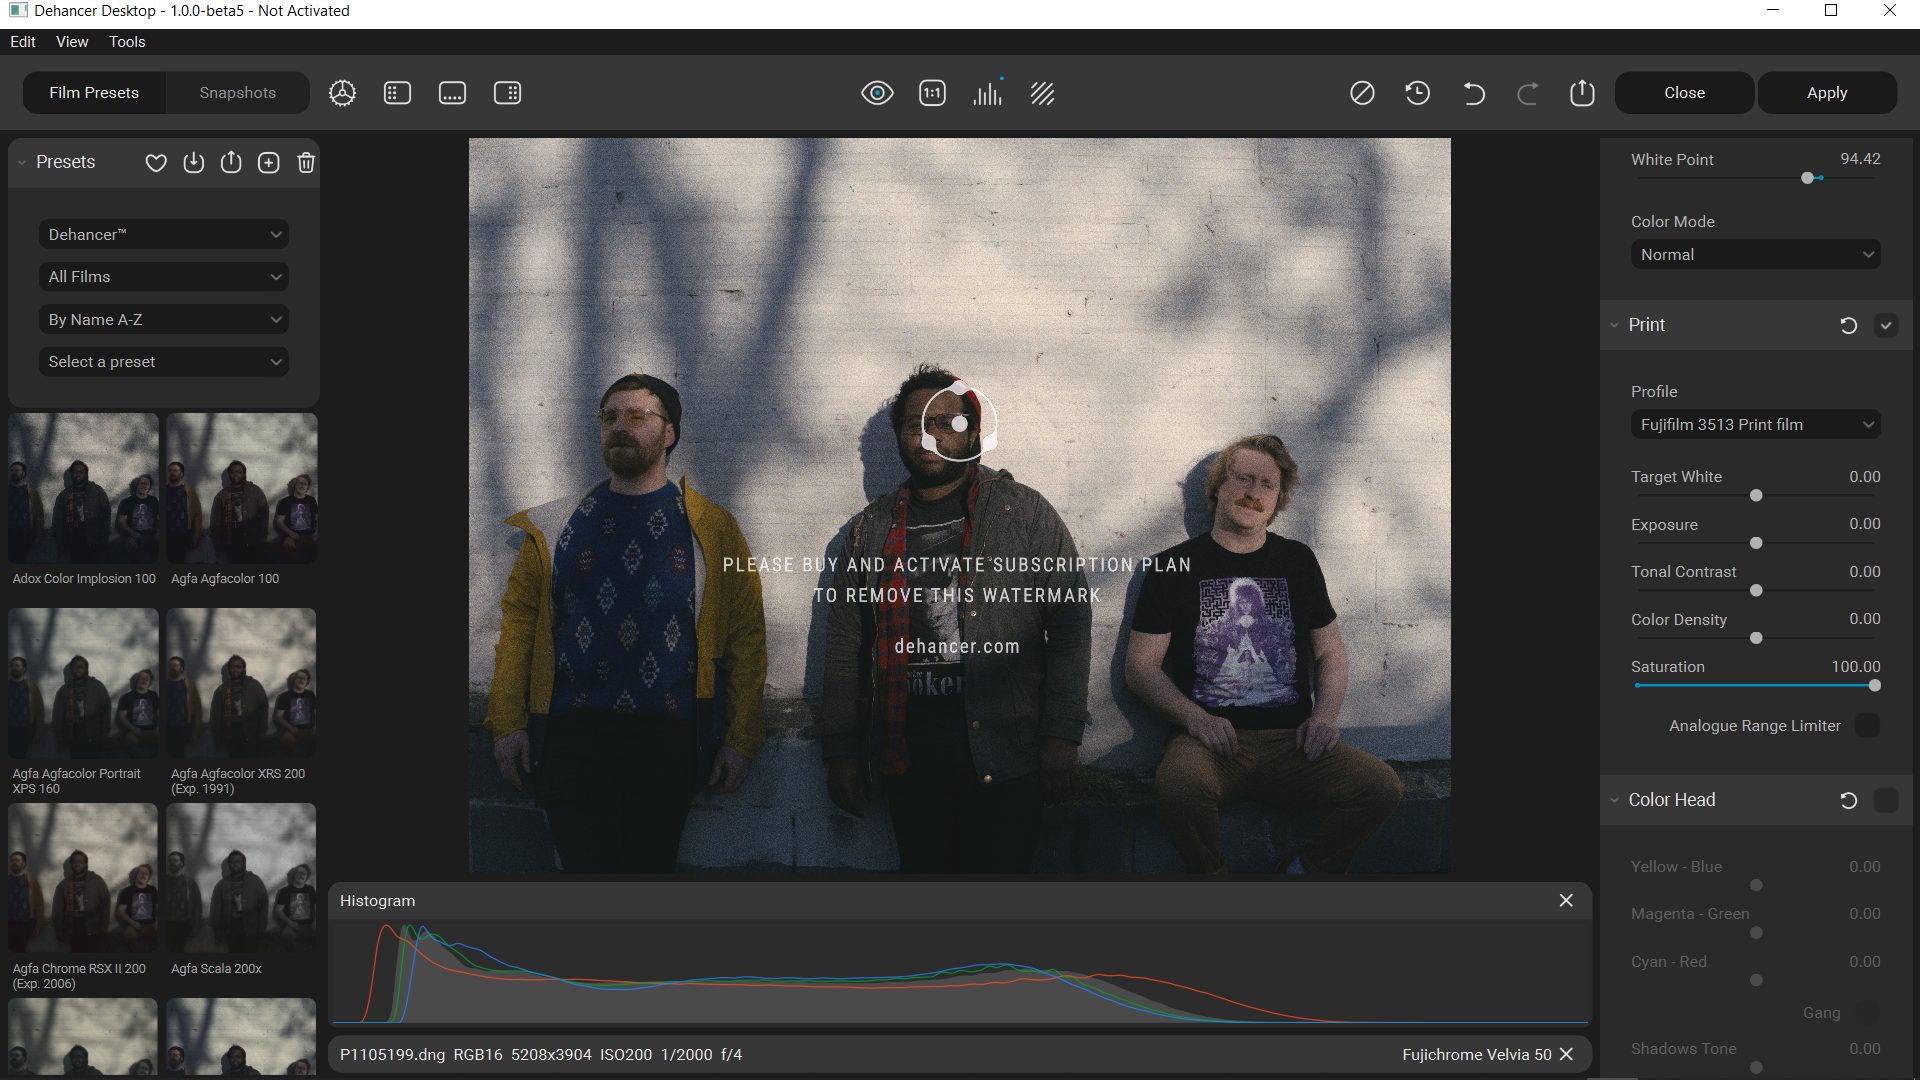
Task: Delete preset with the trash icon
Action: coord(306,162)
